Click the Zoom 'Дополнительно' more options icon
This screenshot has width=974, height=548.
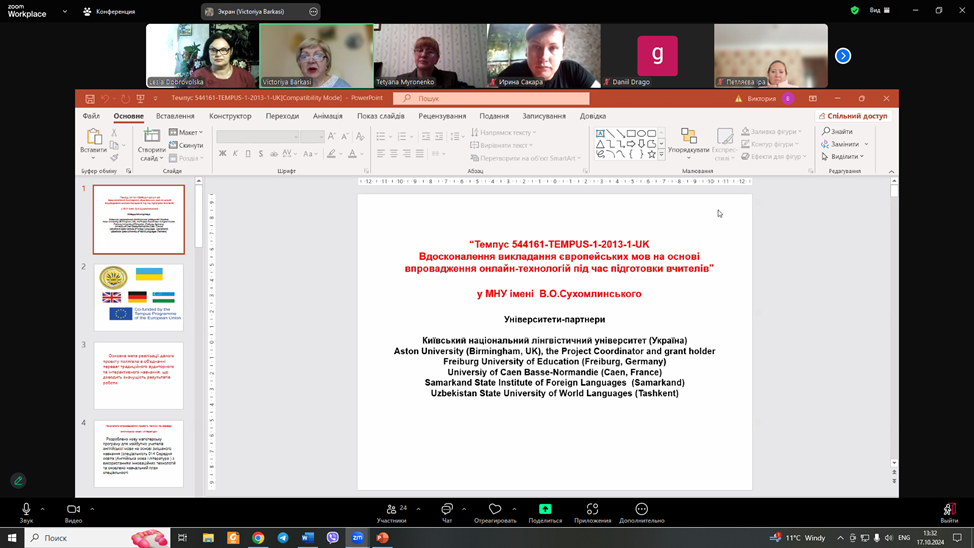click(x=641, y=510)
